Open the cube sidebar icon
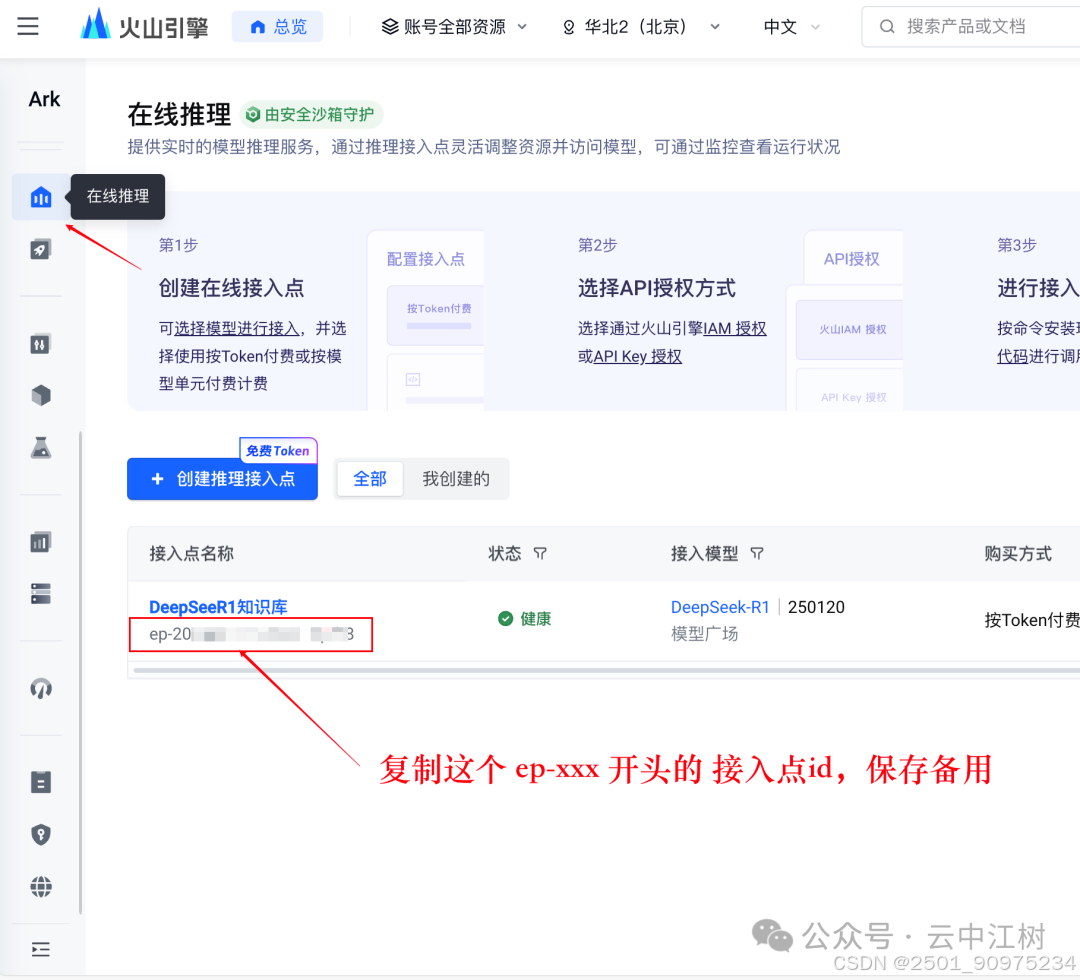Screen dimensions: 1080x980 coord(41,395)
